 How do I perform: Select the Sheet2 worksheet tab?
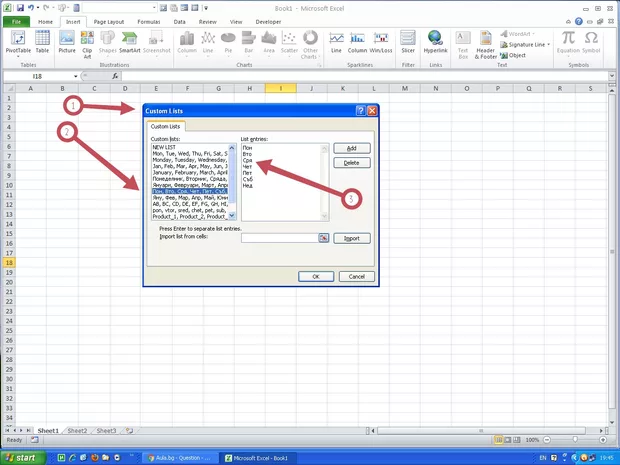click(x=77, y=430)
